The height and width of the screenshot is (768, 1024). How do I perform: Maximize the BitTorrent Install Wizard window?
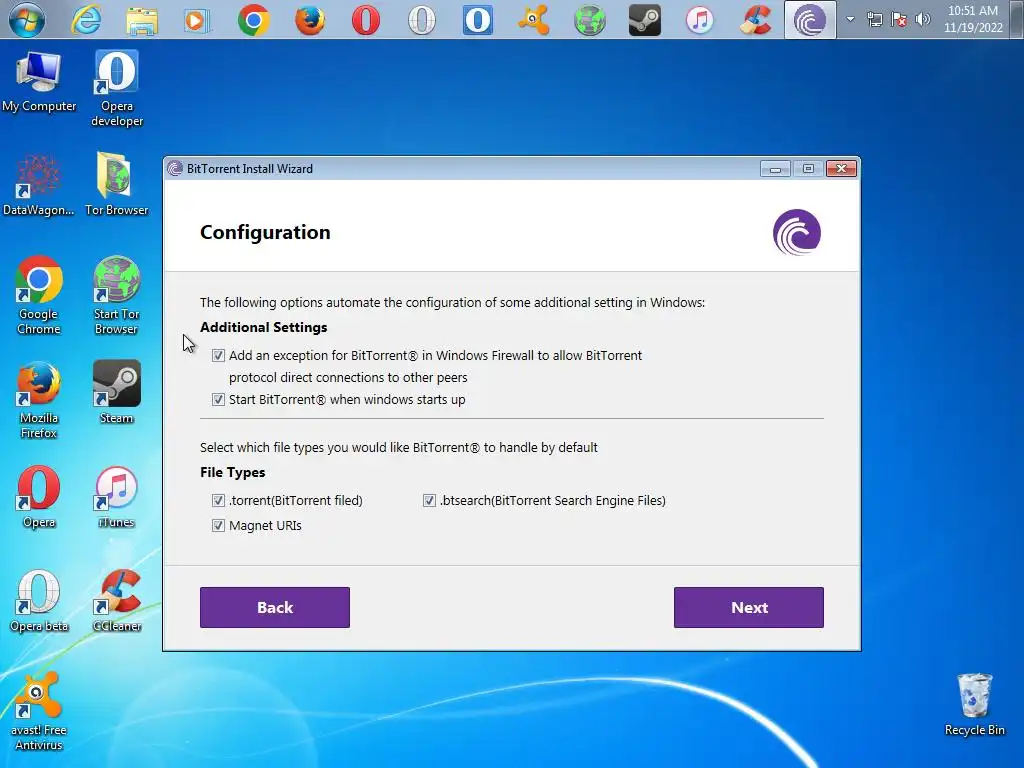click(808, 169)
